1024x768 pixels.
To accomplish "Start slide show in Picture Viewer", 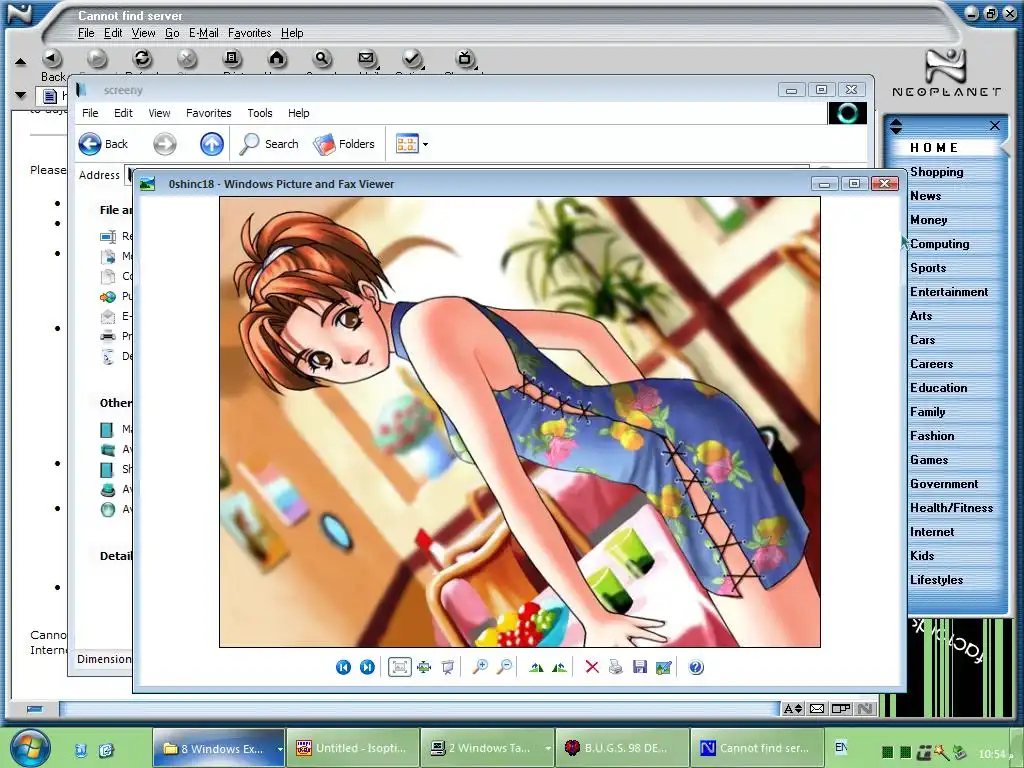I will [x=447, y=667].
